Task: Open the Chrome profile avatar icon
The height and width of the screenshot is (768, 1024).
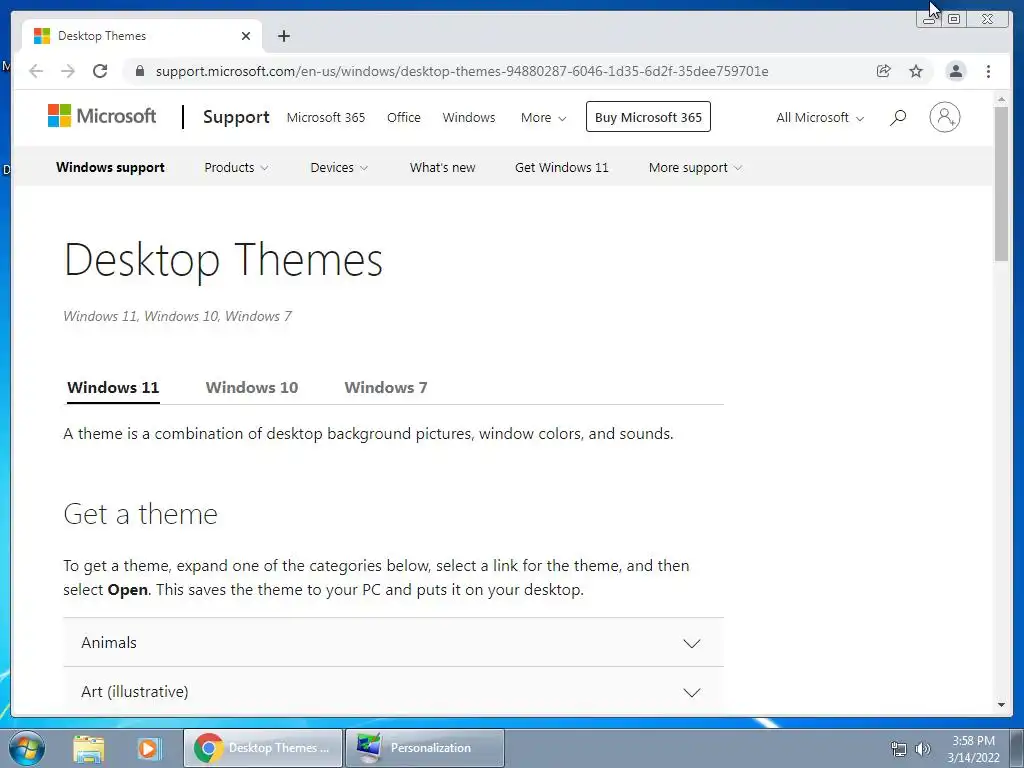Action: point(955,71)
